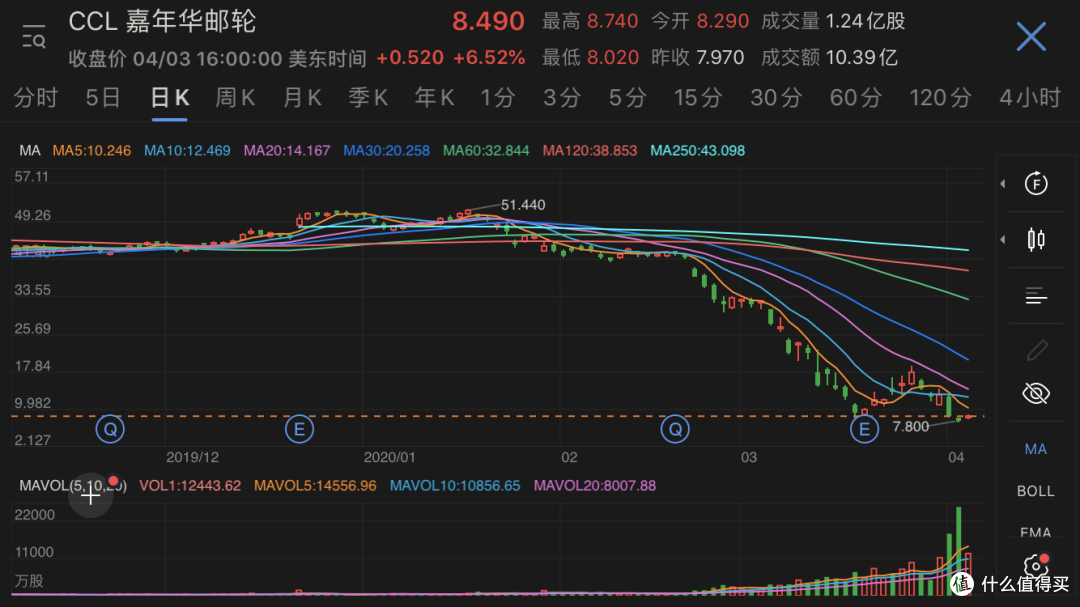Viewport: 1080px width, 607px height.
Task: Click the +6.52% change percentage
Action: [489, 57]
